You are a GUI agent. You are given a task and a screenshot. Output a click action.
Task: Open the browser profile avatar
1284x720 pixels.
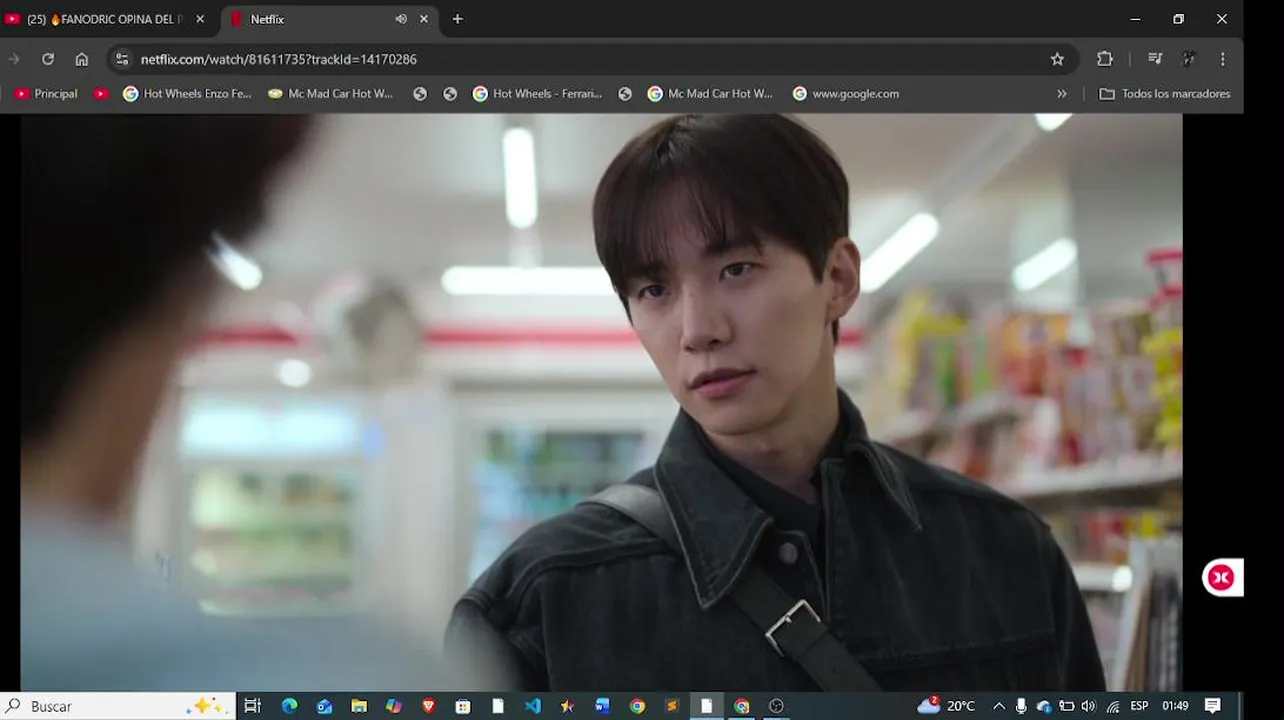click(x=1189, y=59)
